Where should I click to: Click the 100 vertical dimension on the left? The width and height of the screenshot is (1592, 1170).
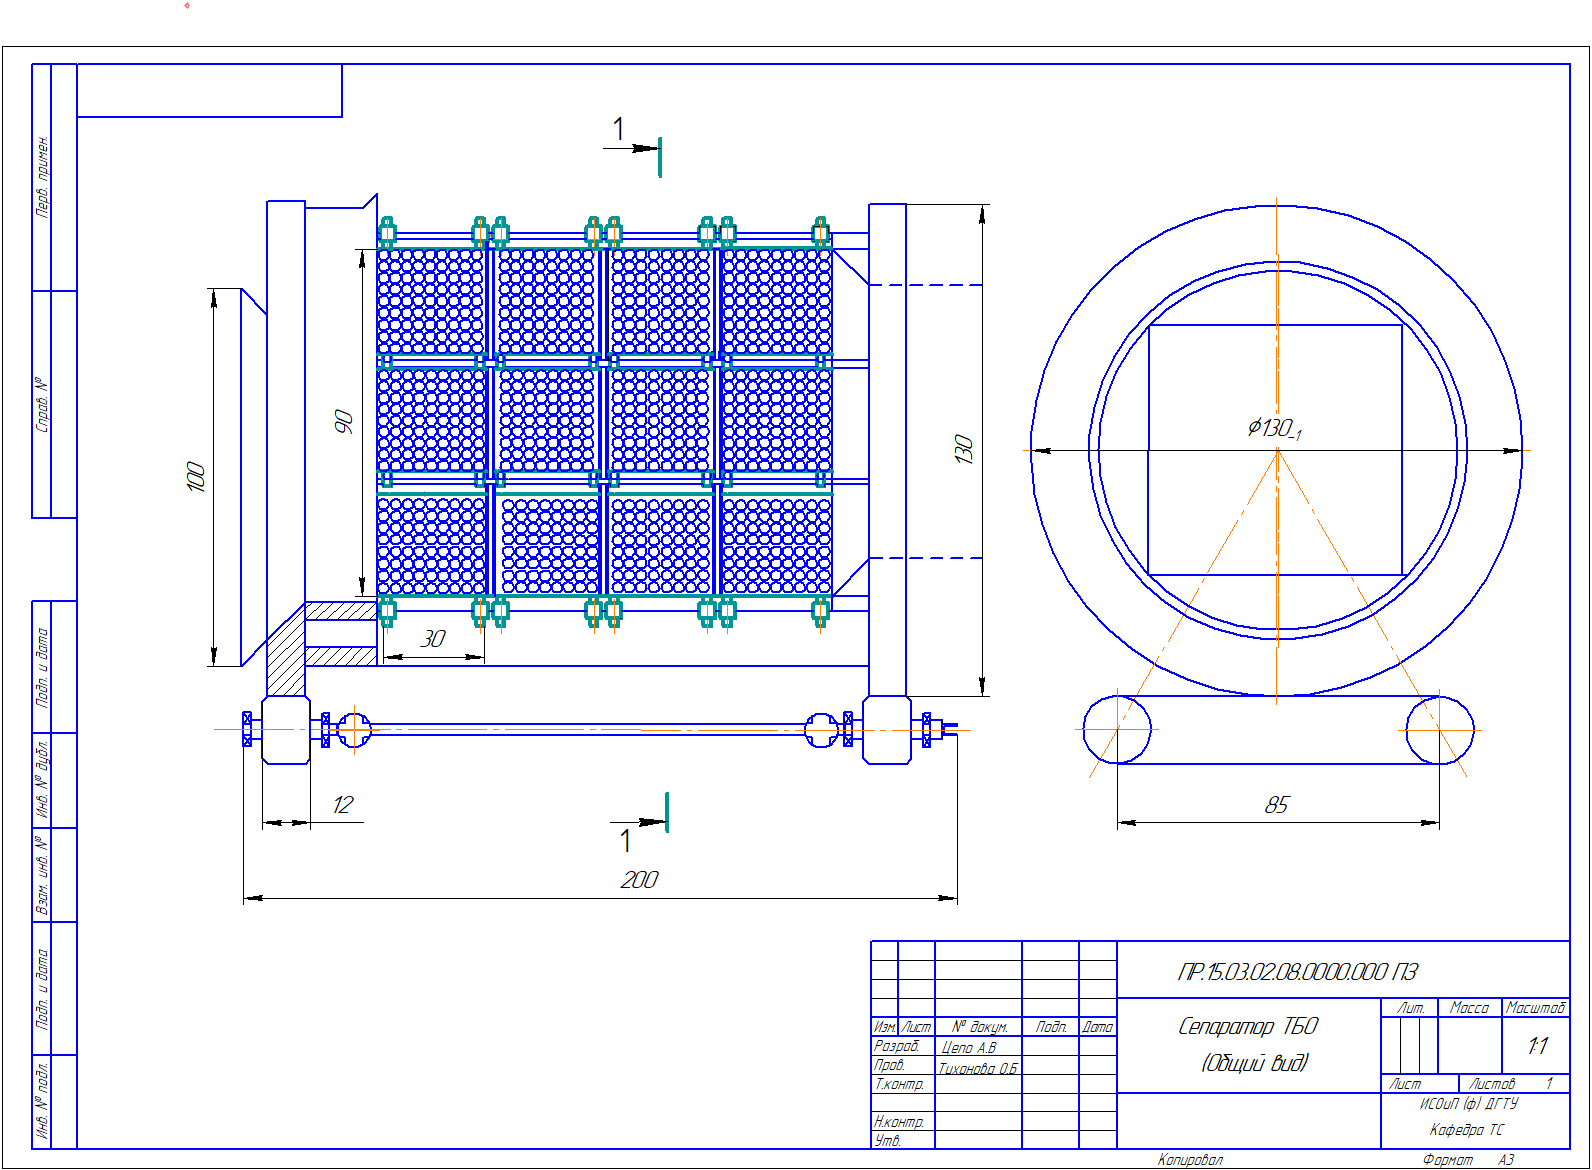[x=196, y=477]
